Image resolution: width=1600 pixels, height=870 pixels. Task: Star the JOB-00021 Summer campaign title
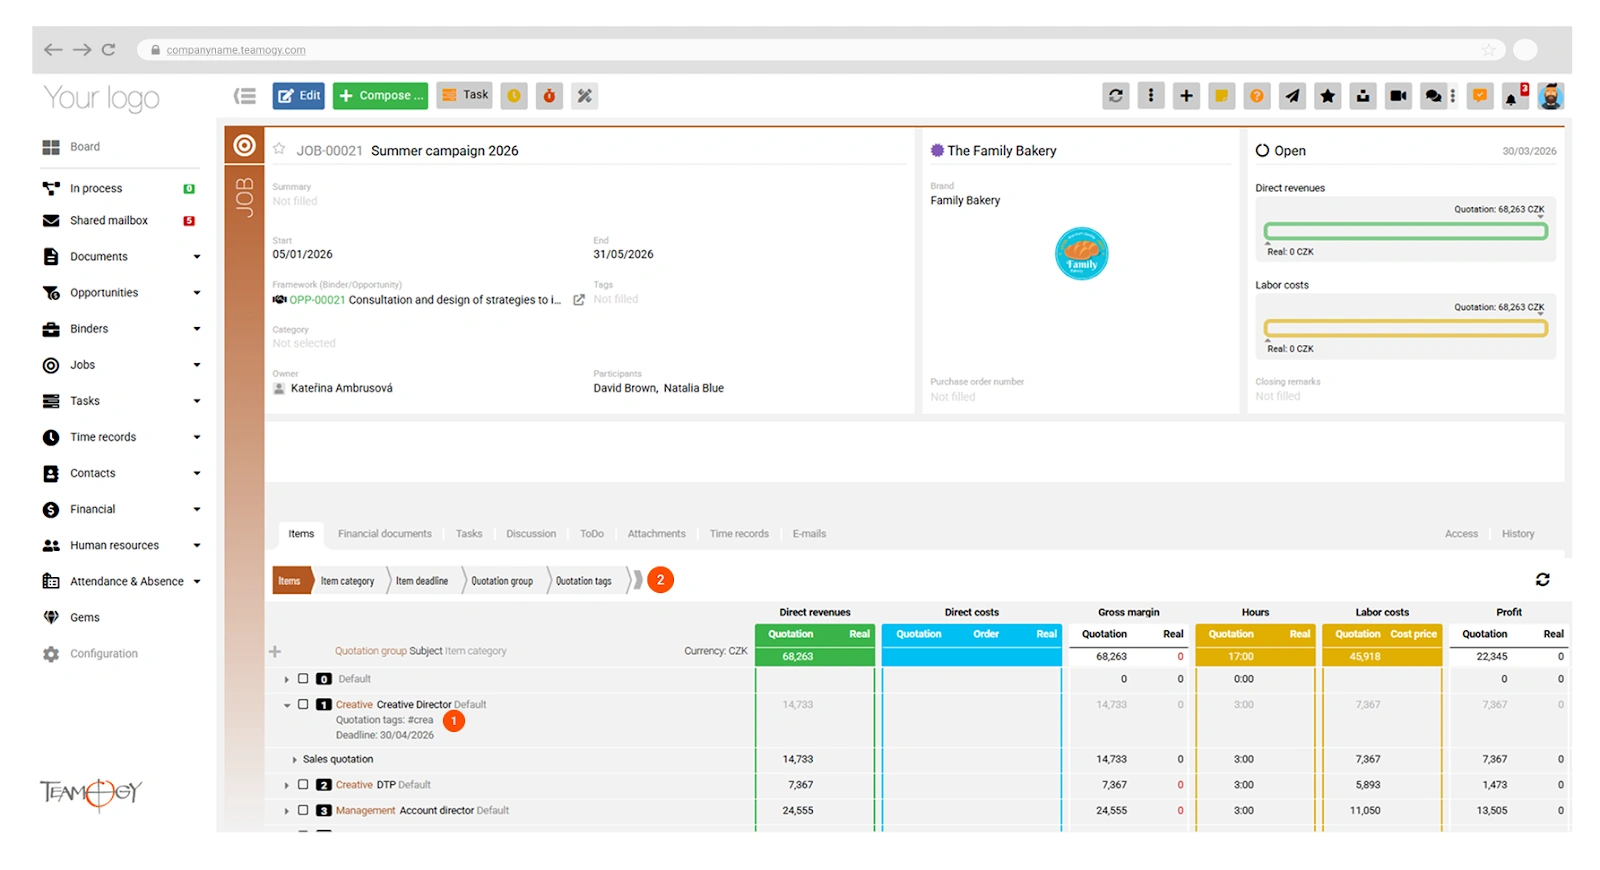pos(279,149)
